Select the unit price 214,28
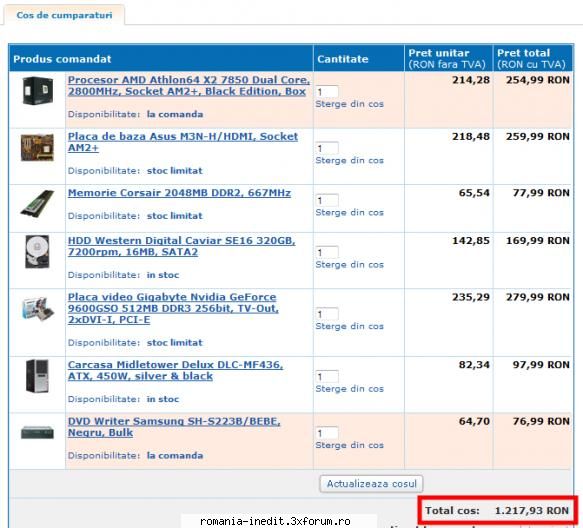Image resolution: width=583 pixels, height=528 pixels. click(x=471, y=80)
